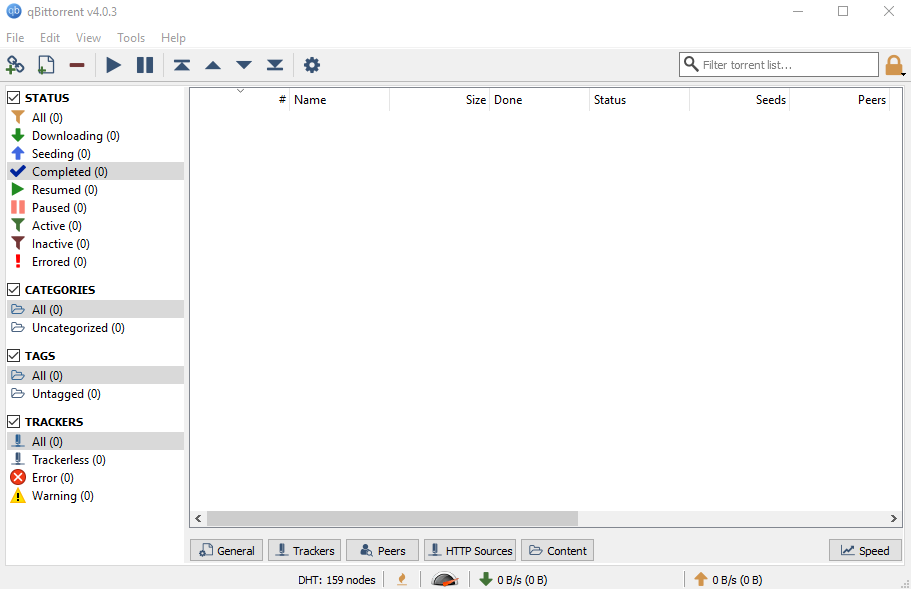Sort by the Status column header
This screenshot has height=589, width=911.
(640, 100)
